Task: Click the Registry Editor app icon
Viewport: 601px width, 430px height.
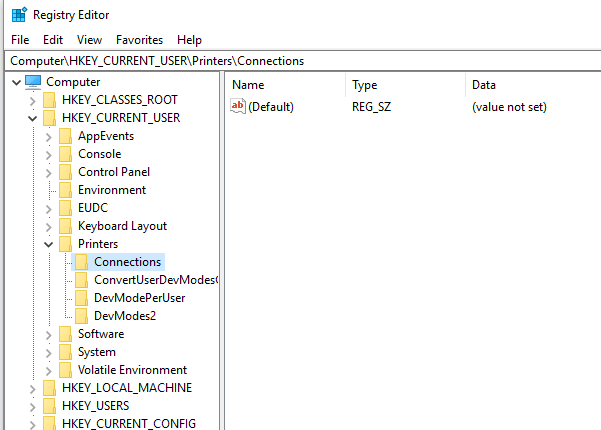Action: (19, 15)
